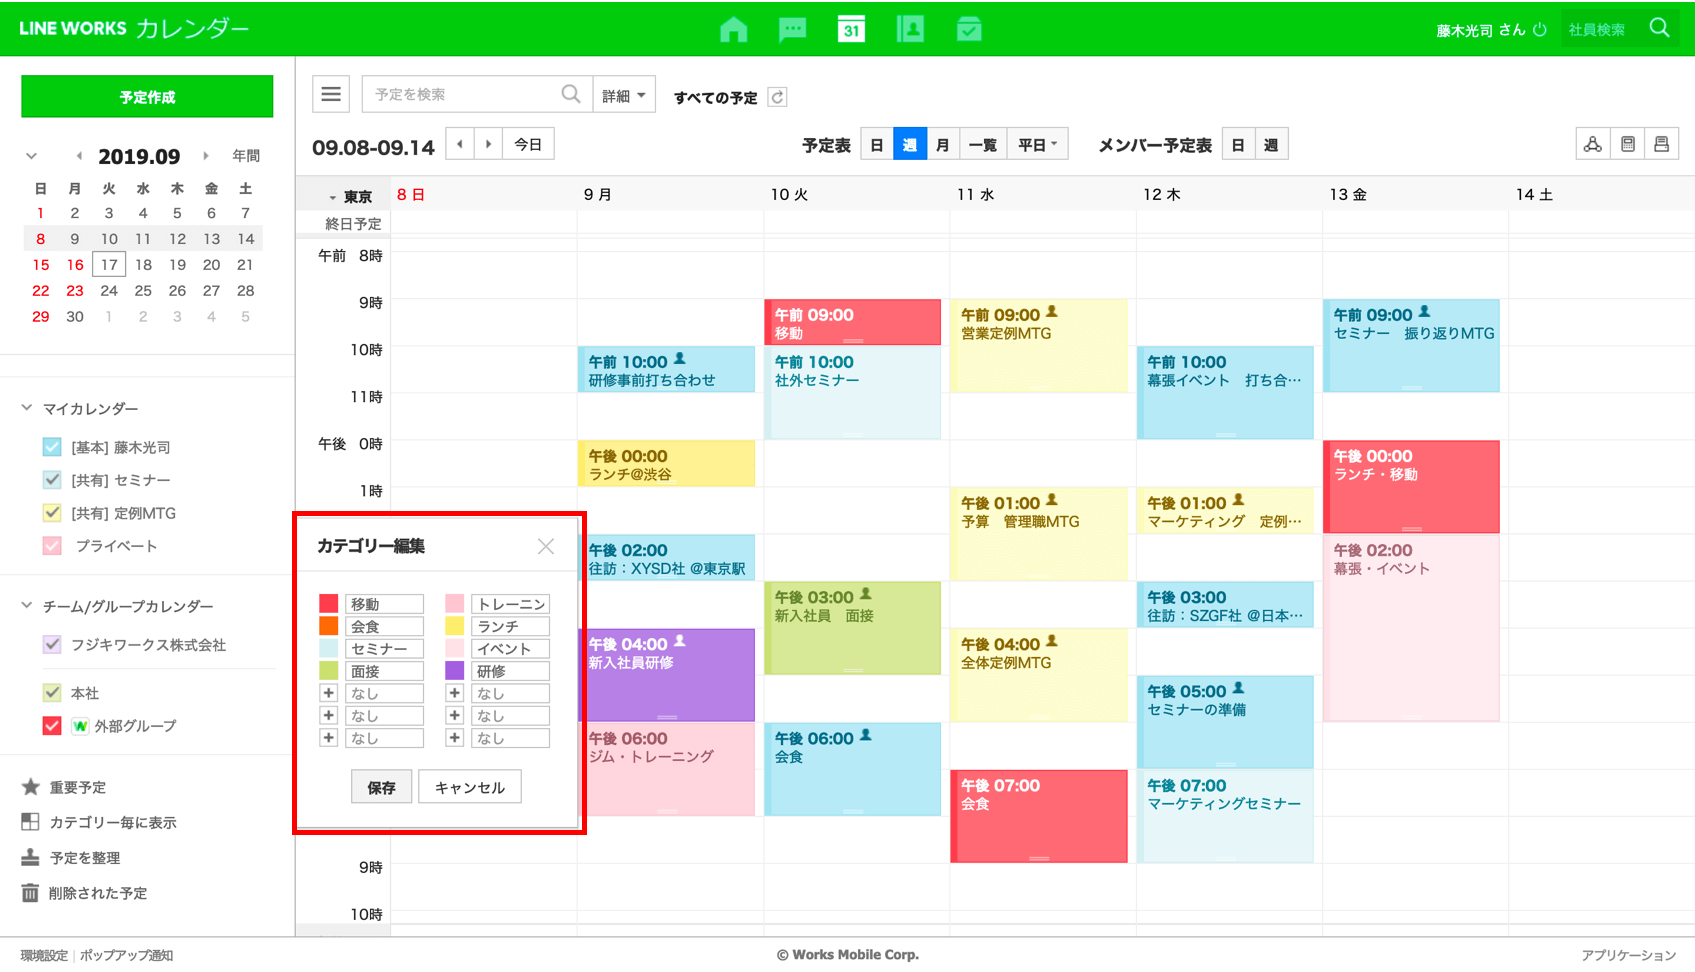Uncheck the [共有] セミナー calendar
The width and height of the screenshot is (1695, 972).
(52, 480)
